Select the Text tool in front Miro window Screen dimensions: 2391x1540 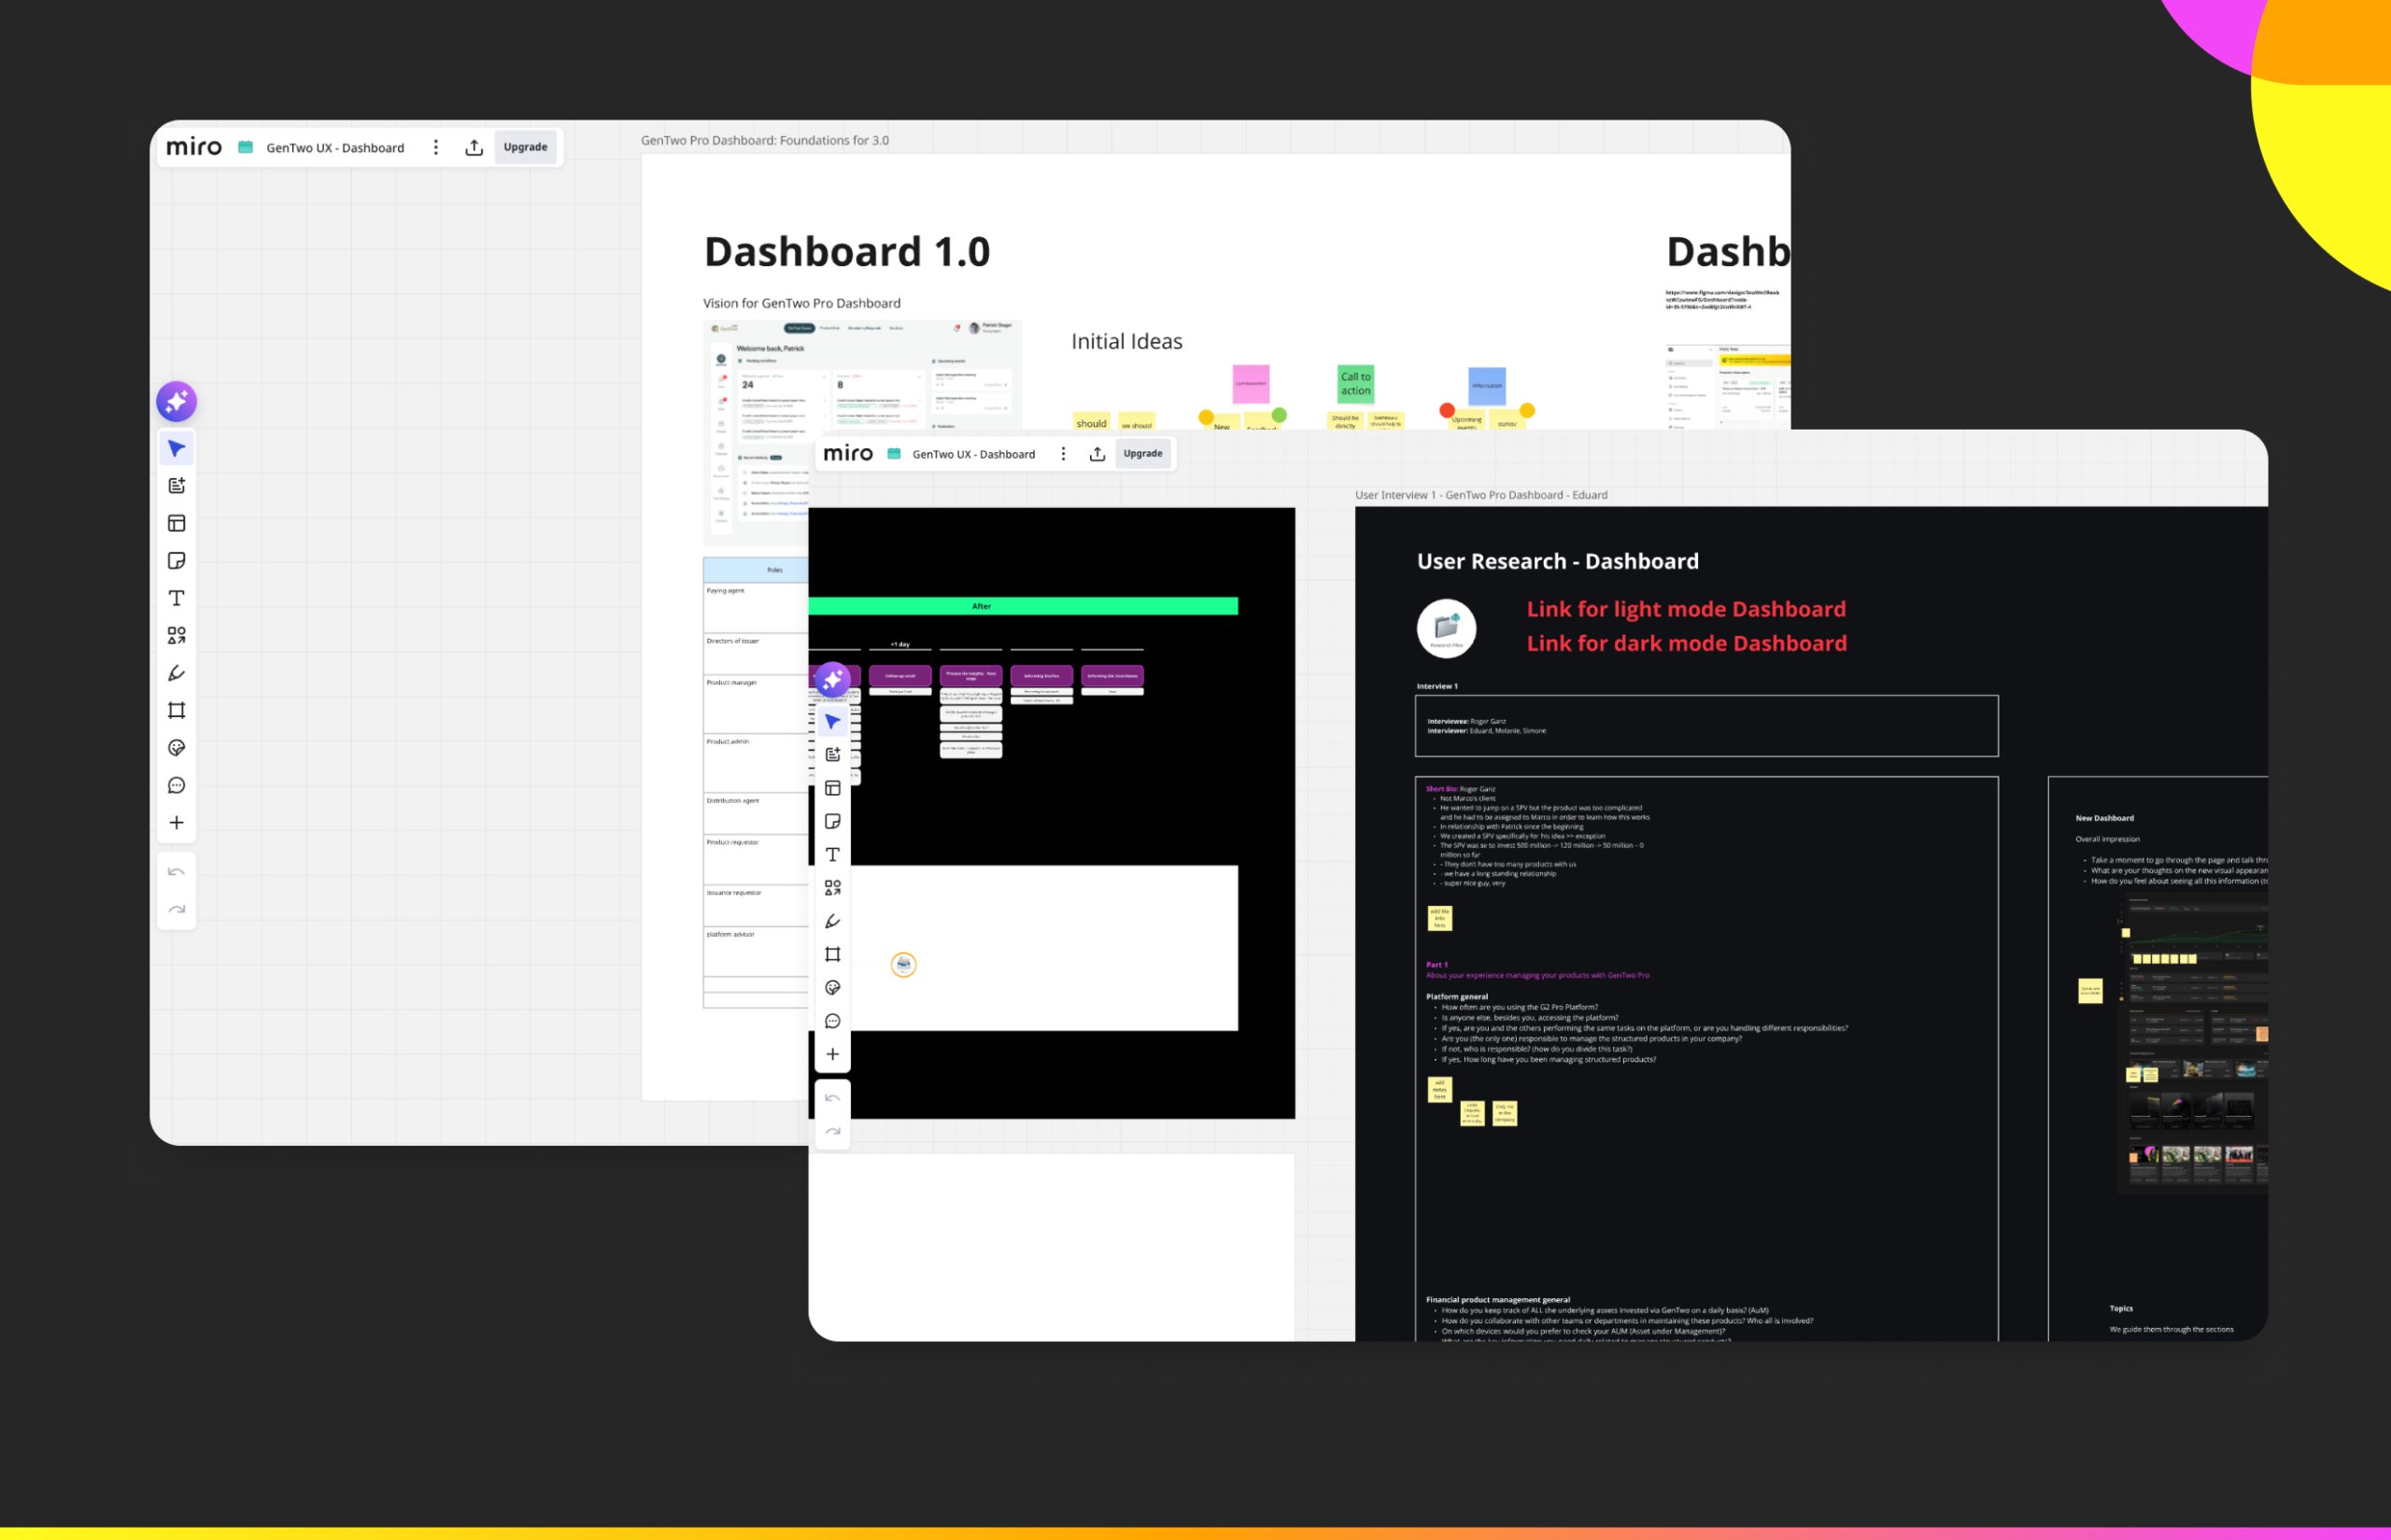(832, 855)
